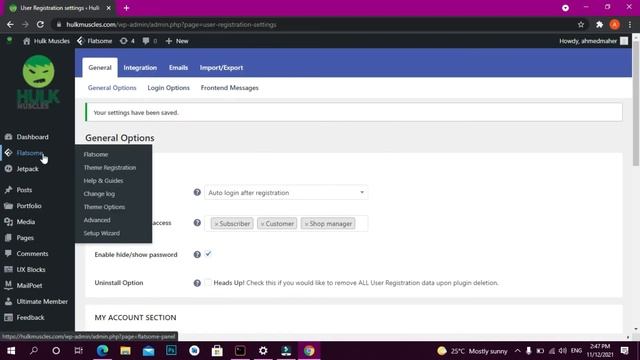Open the Chrome profile avatar
Viewport: 640px width, 360px height.
(x=615, y=24)
